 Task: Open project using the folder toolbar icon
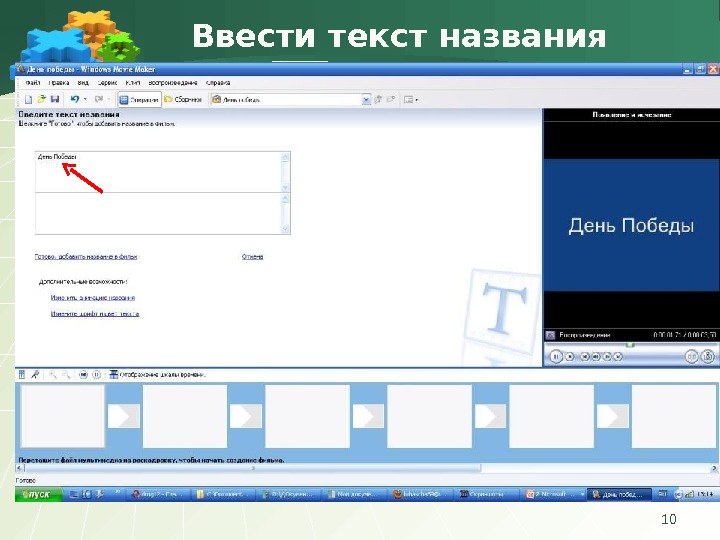coord(41,99)
